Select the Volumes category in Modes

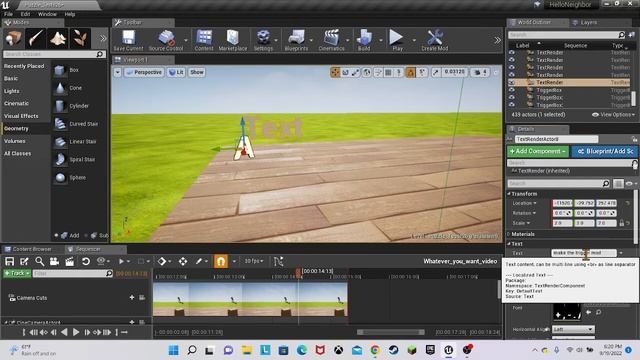click(15, 141)
